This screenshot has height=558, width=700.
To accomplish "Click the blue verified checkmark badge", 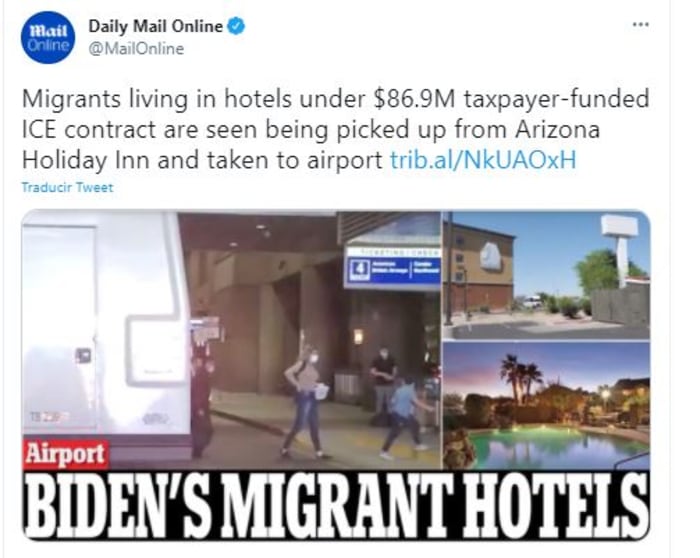I will 236,26.
